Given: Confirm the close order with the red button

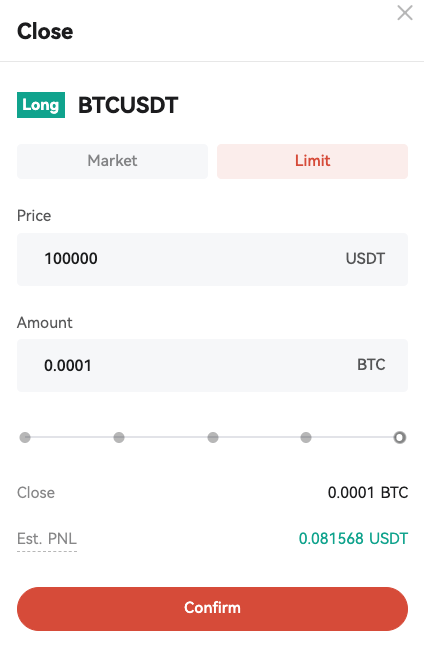Looking at the screenshot, I should [212, 609].
